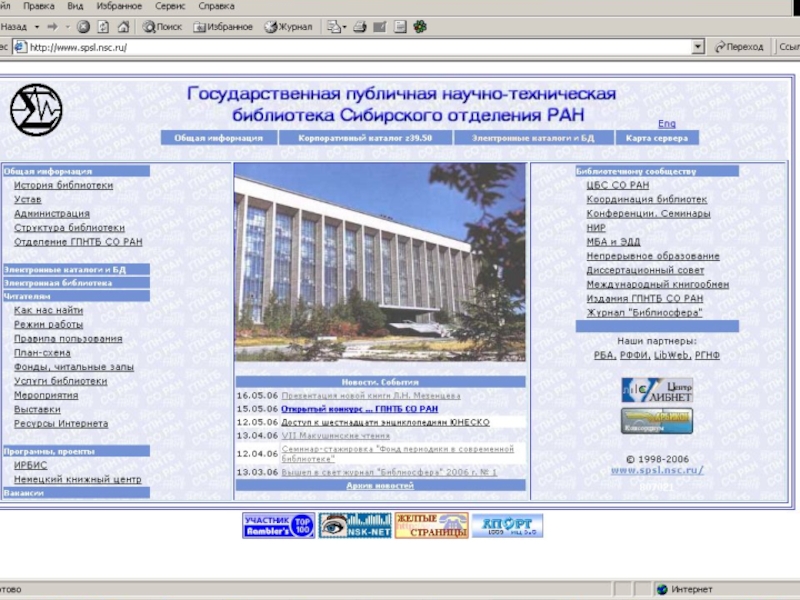The width and height of the screenshot is (800, 600).
Task: Select the Карта сервера navigation tab
Action: [x=656, y=138]
